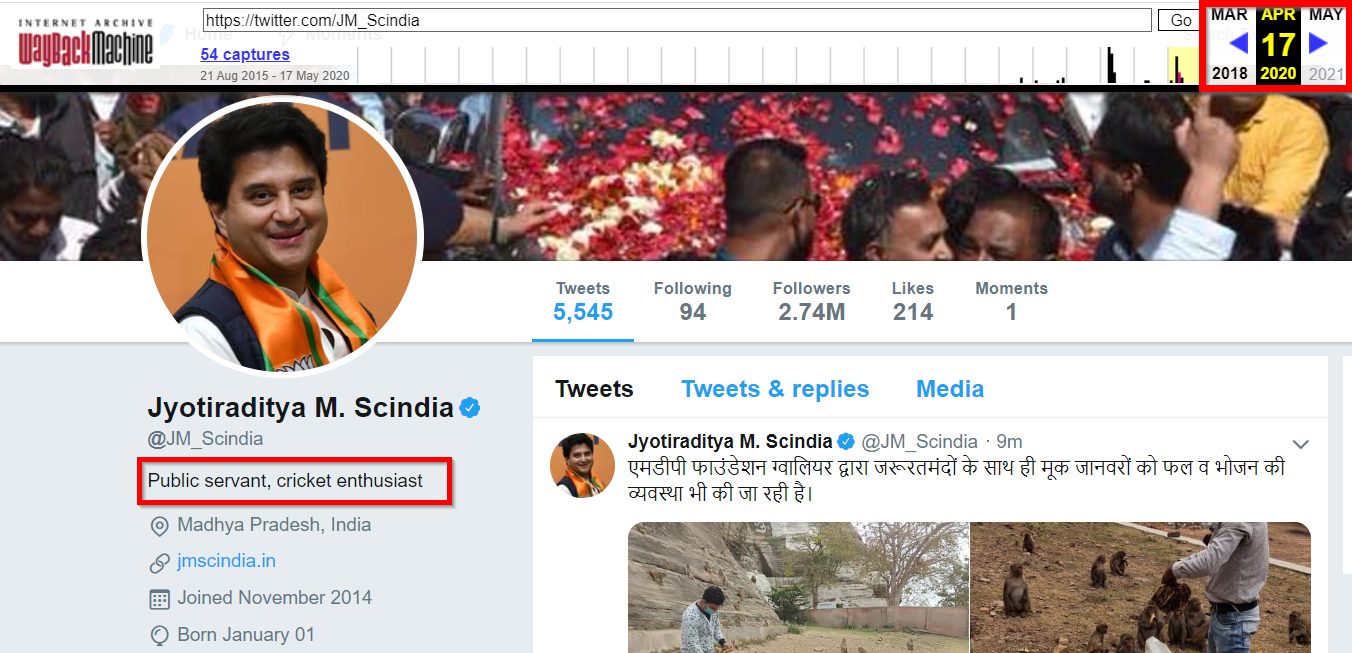Click the location pin icon
Screen dimensions: 1352x653
click(159, 525)
